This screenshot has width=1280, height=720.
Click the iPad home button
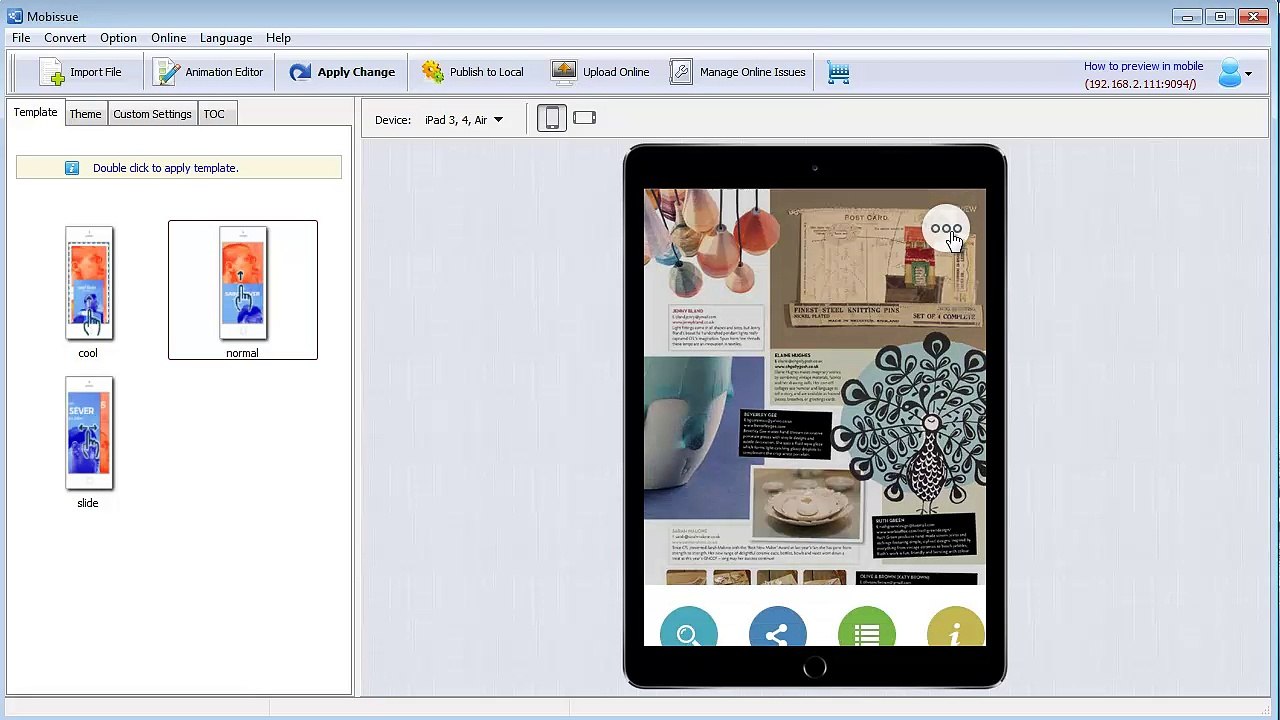[x=815, y=668]
